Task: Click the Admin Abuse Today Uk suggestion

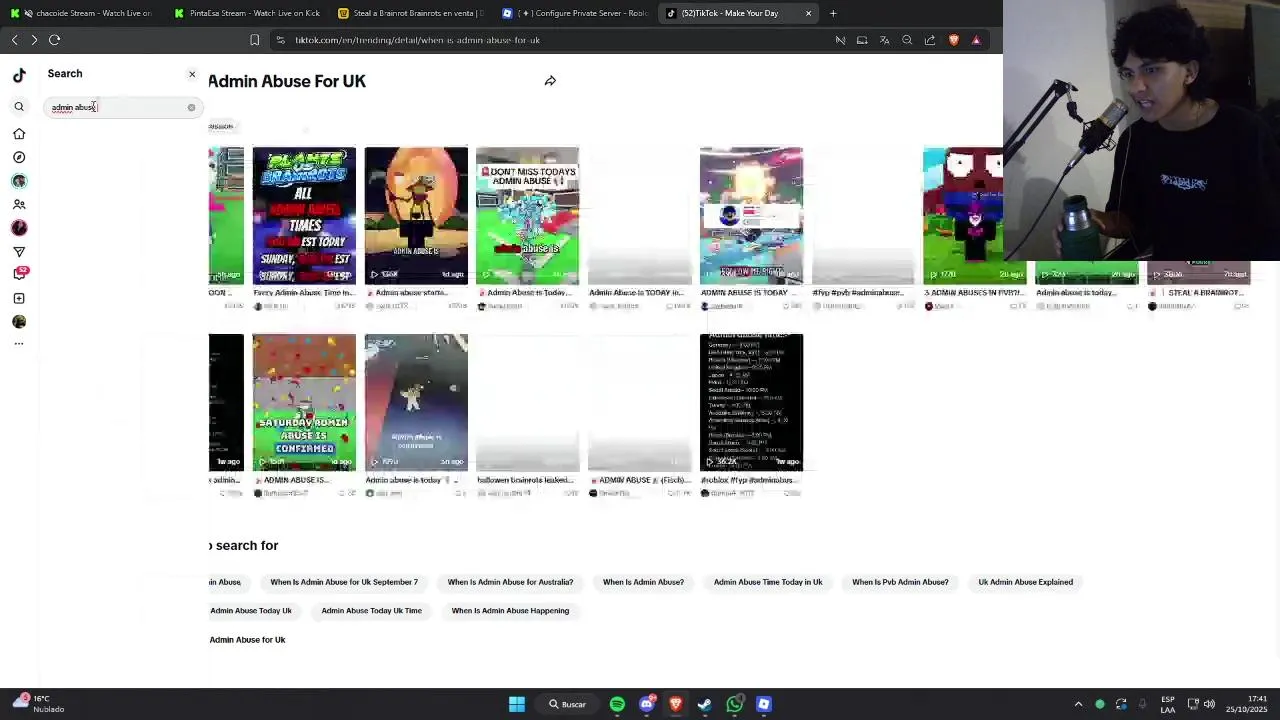Action: click(251, 611)
